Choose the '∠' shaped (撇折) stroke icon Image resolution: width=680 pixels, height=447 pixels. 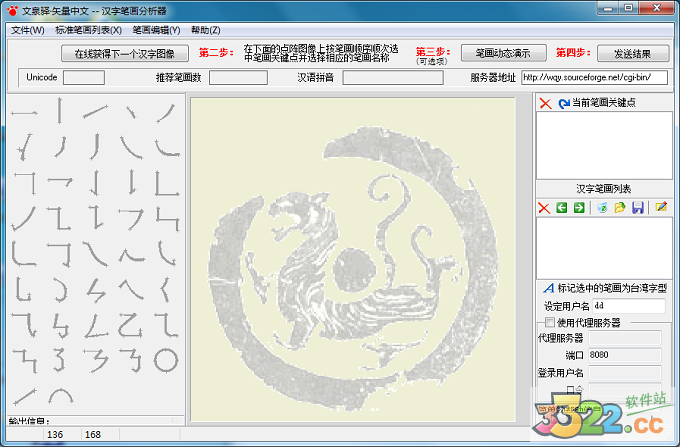point(96,325)
